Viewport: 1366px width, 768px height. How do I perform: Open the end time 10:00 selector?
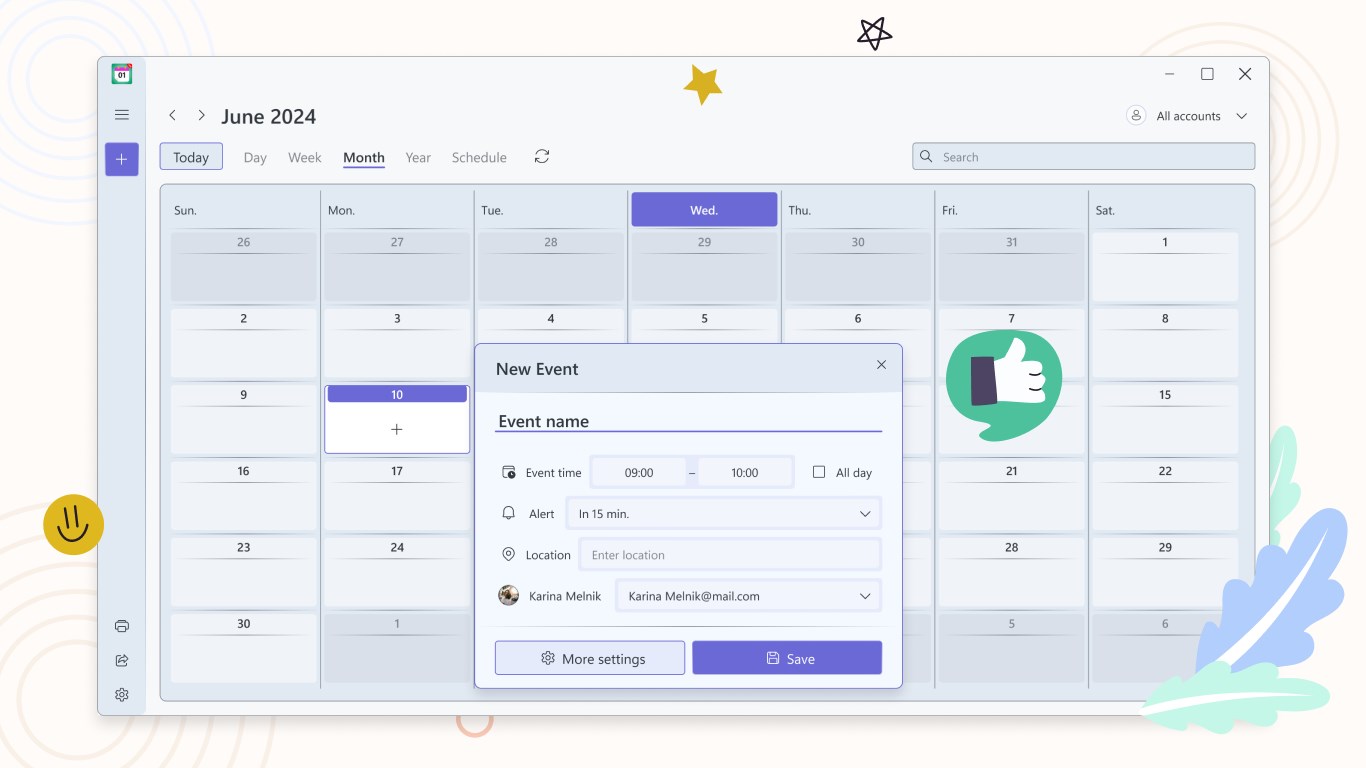point(745,472)
